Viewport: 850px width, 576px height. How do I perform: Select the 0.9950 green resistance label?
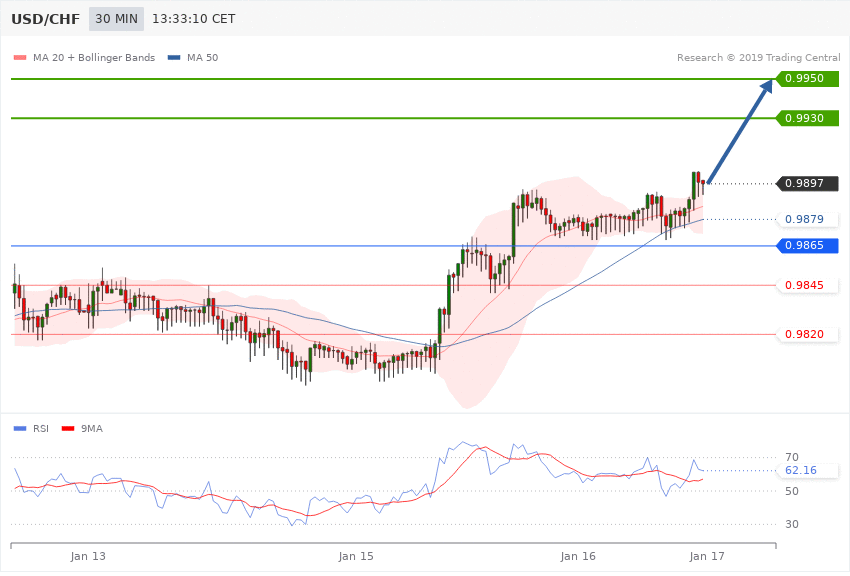pyautogui.click(x=808, y=79)
